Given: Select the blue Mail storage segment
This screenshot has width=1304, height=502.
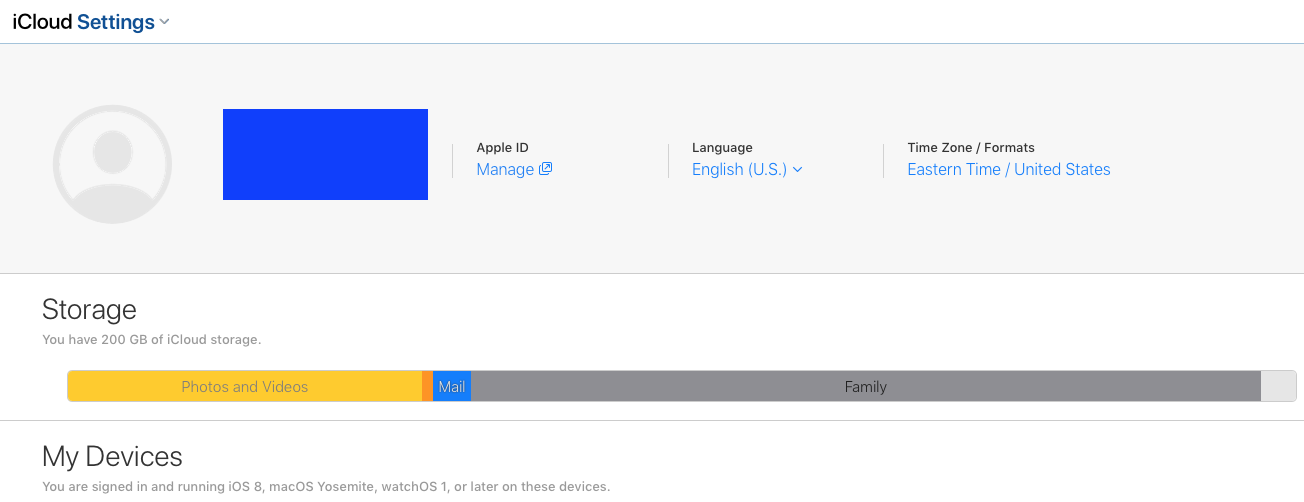Looking at the screenshot, I should pyautogui.click(x=452, y=387).
